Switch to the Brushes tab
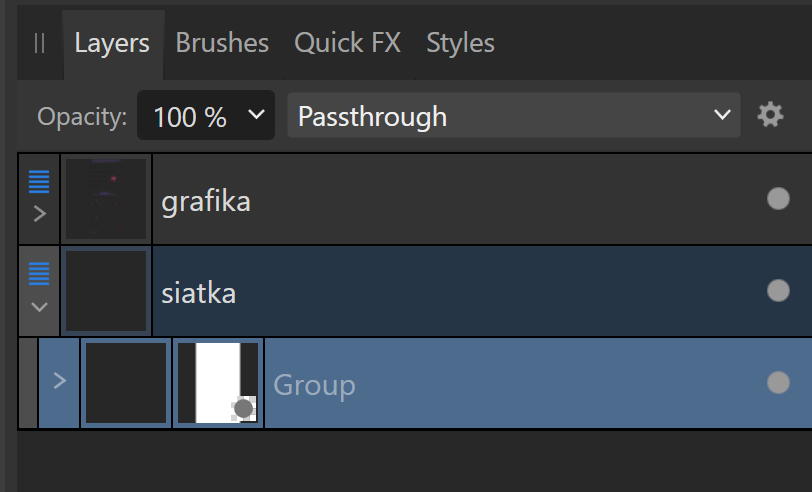The image size is (812, 492). coord(222,42)
